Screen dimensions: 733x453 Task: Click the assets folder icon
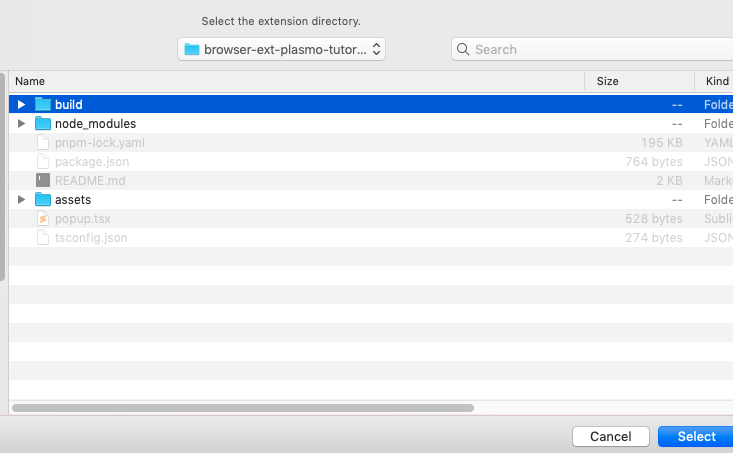click(43, 200)
